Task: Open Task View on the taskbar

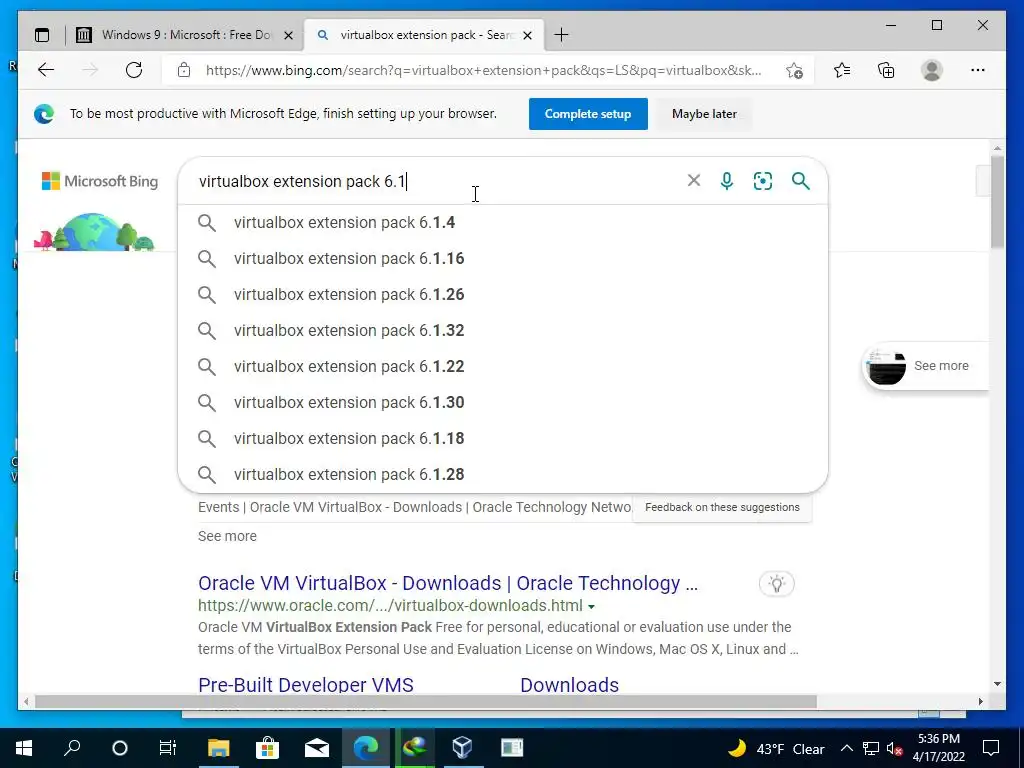Action: click(168, 748)
